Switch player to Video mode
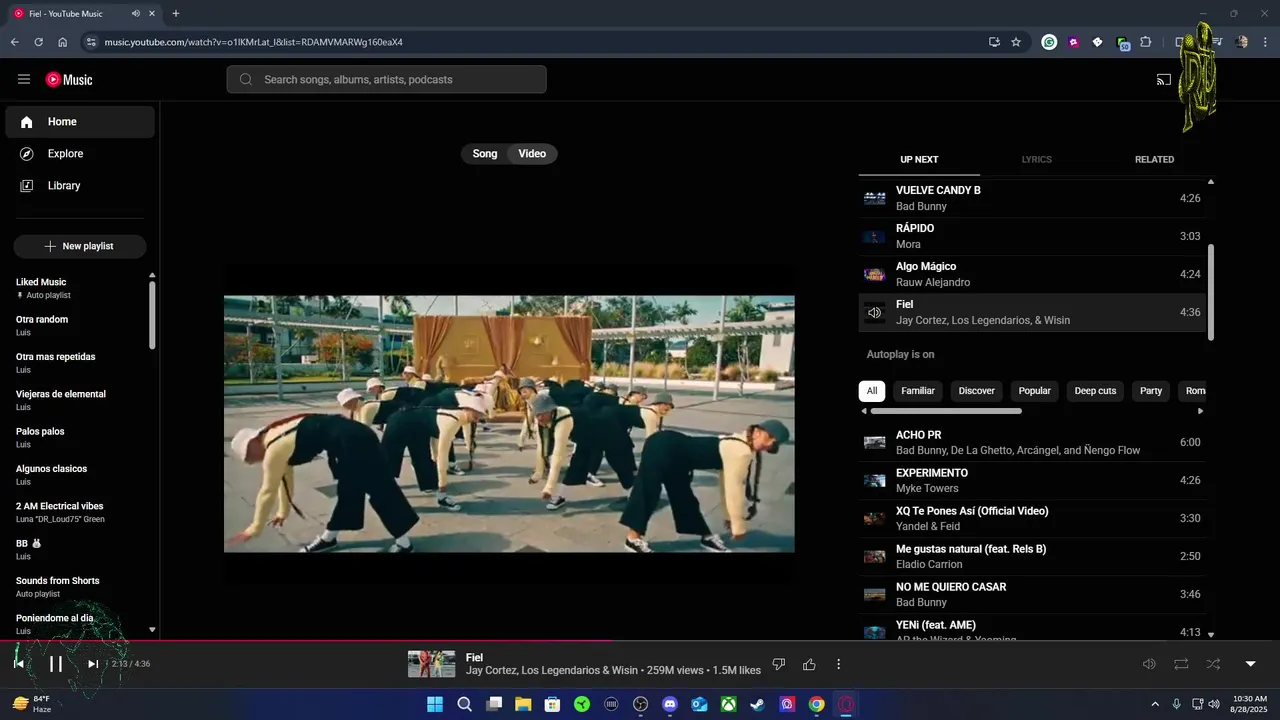 pos(532,154)
